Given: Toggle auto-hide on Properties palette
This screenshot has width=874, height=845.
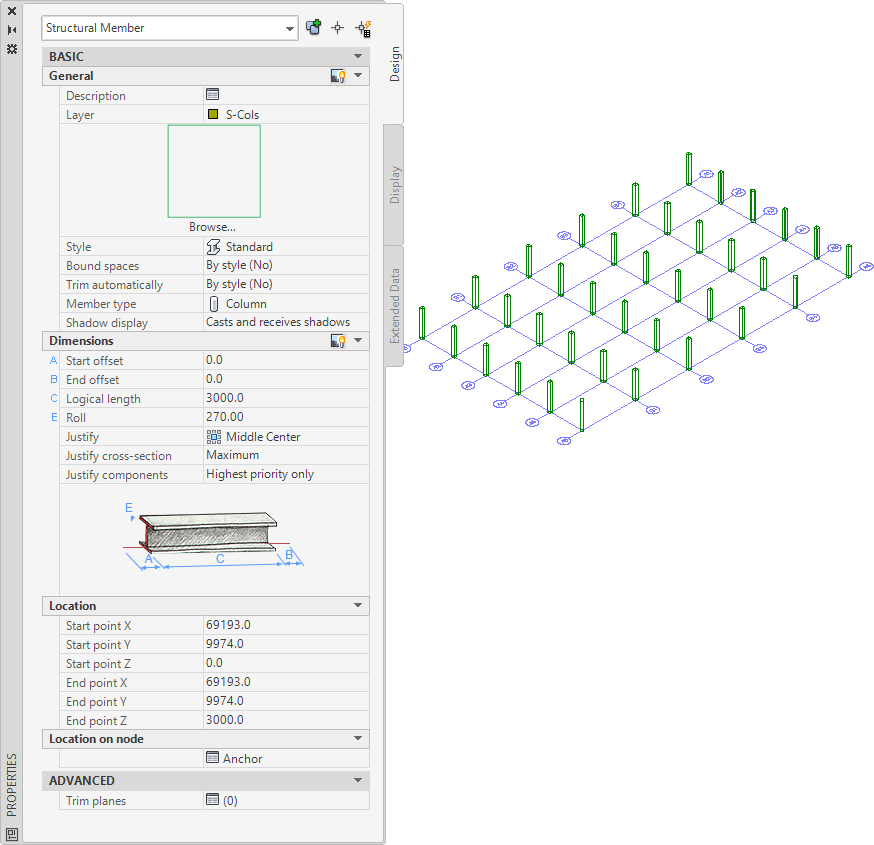Looking at the screenshot, I should click(x=12, y=30).
